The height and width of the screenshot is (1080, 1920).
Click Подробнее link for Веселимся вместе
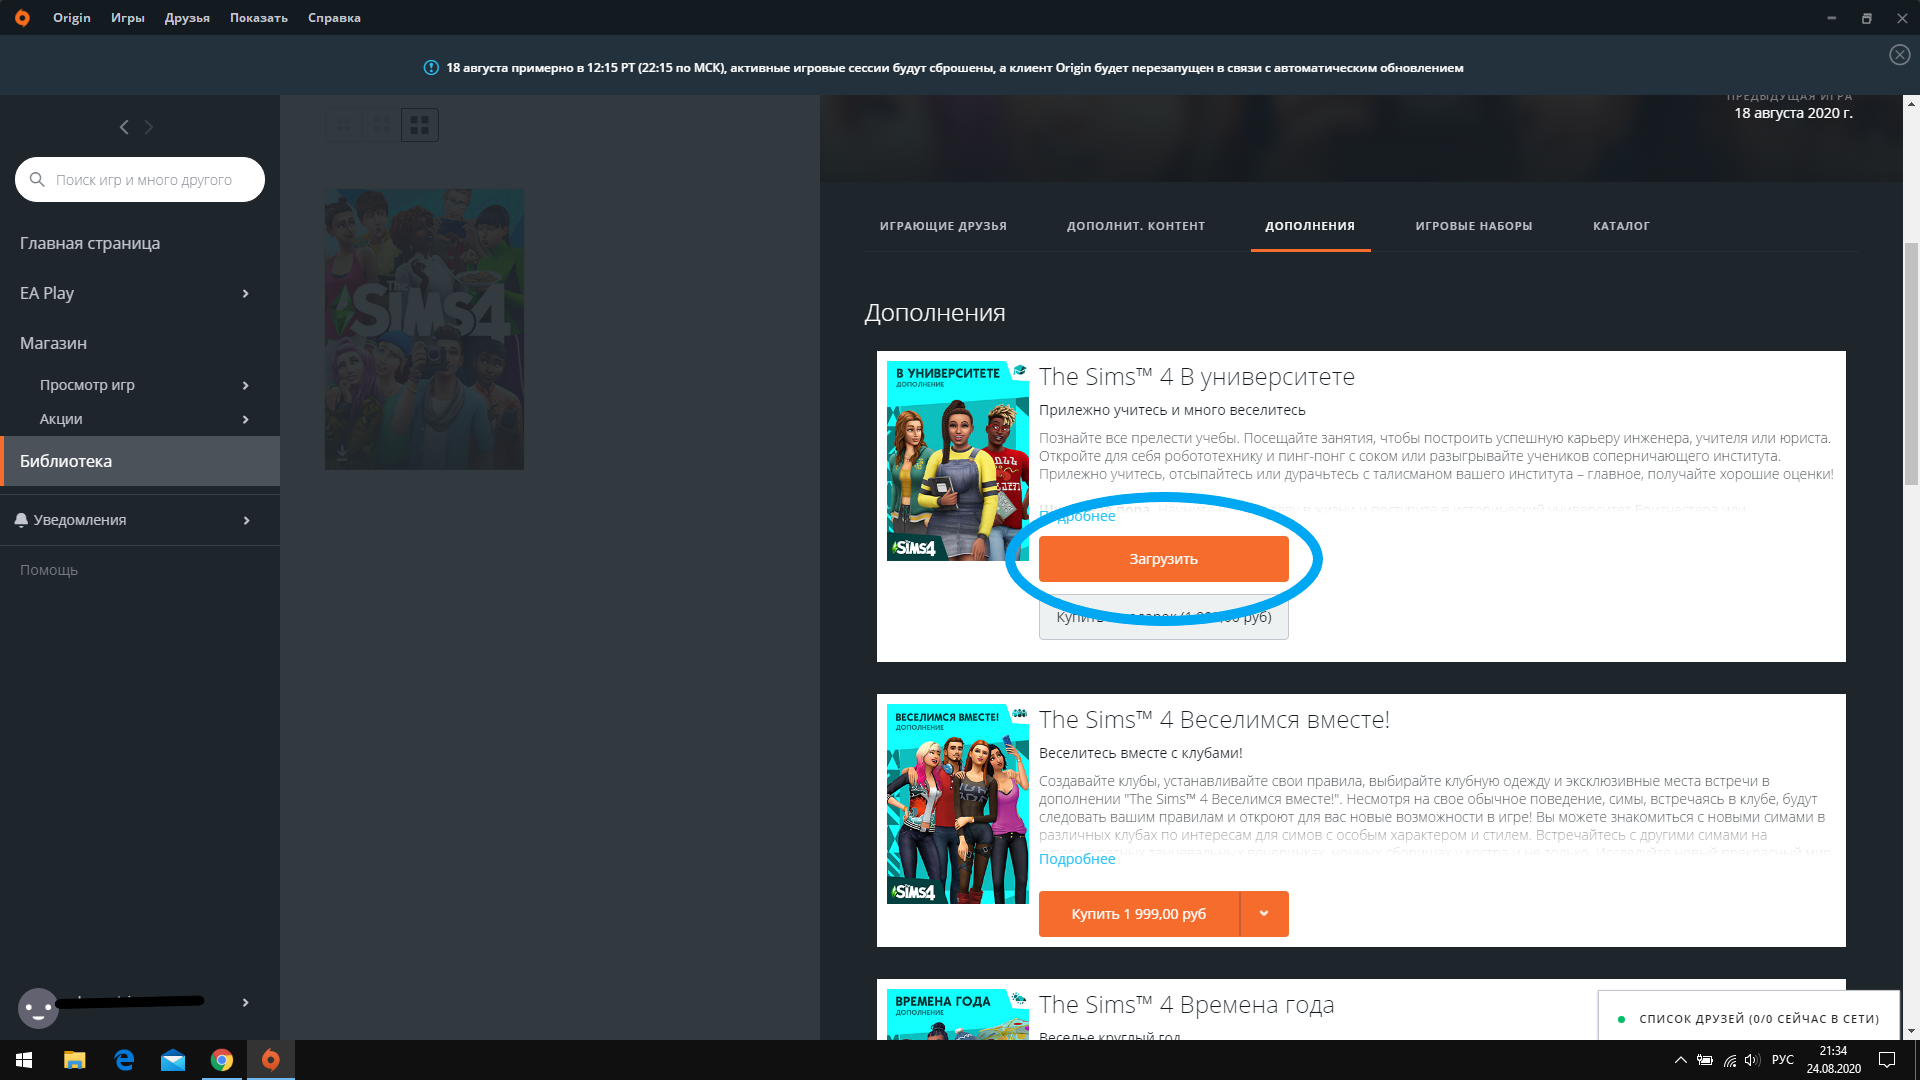(x=1077, y=859)
